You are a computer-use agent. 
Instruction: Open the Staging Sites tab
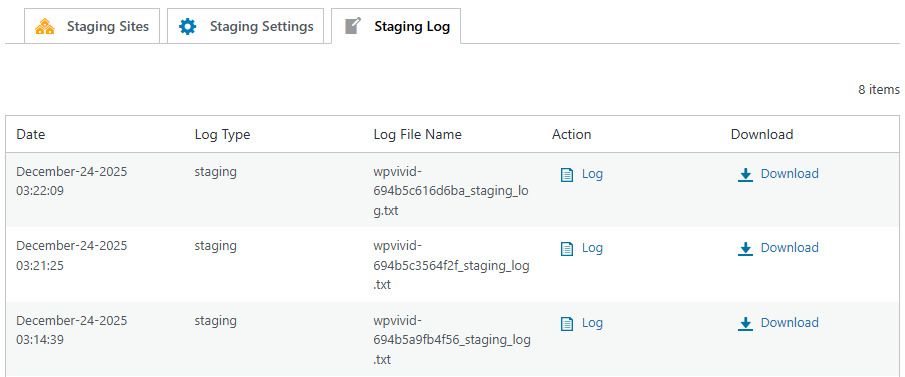[92, 26]
